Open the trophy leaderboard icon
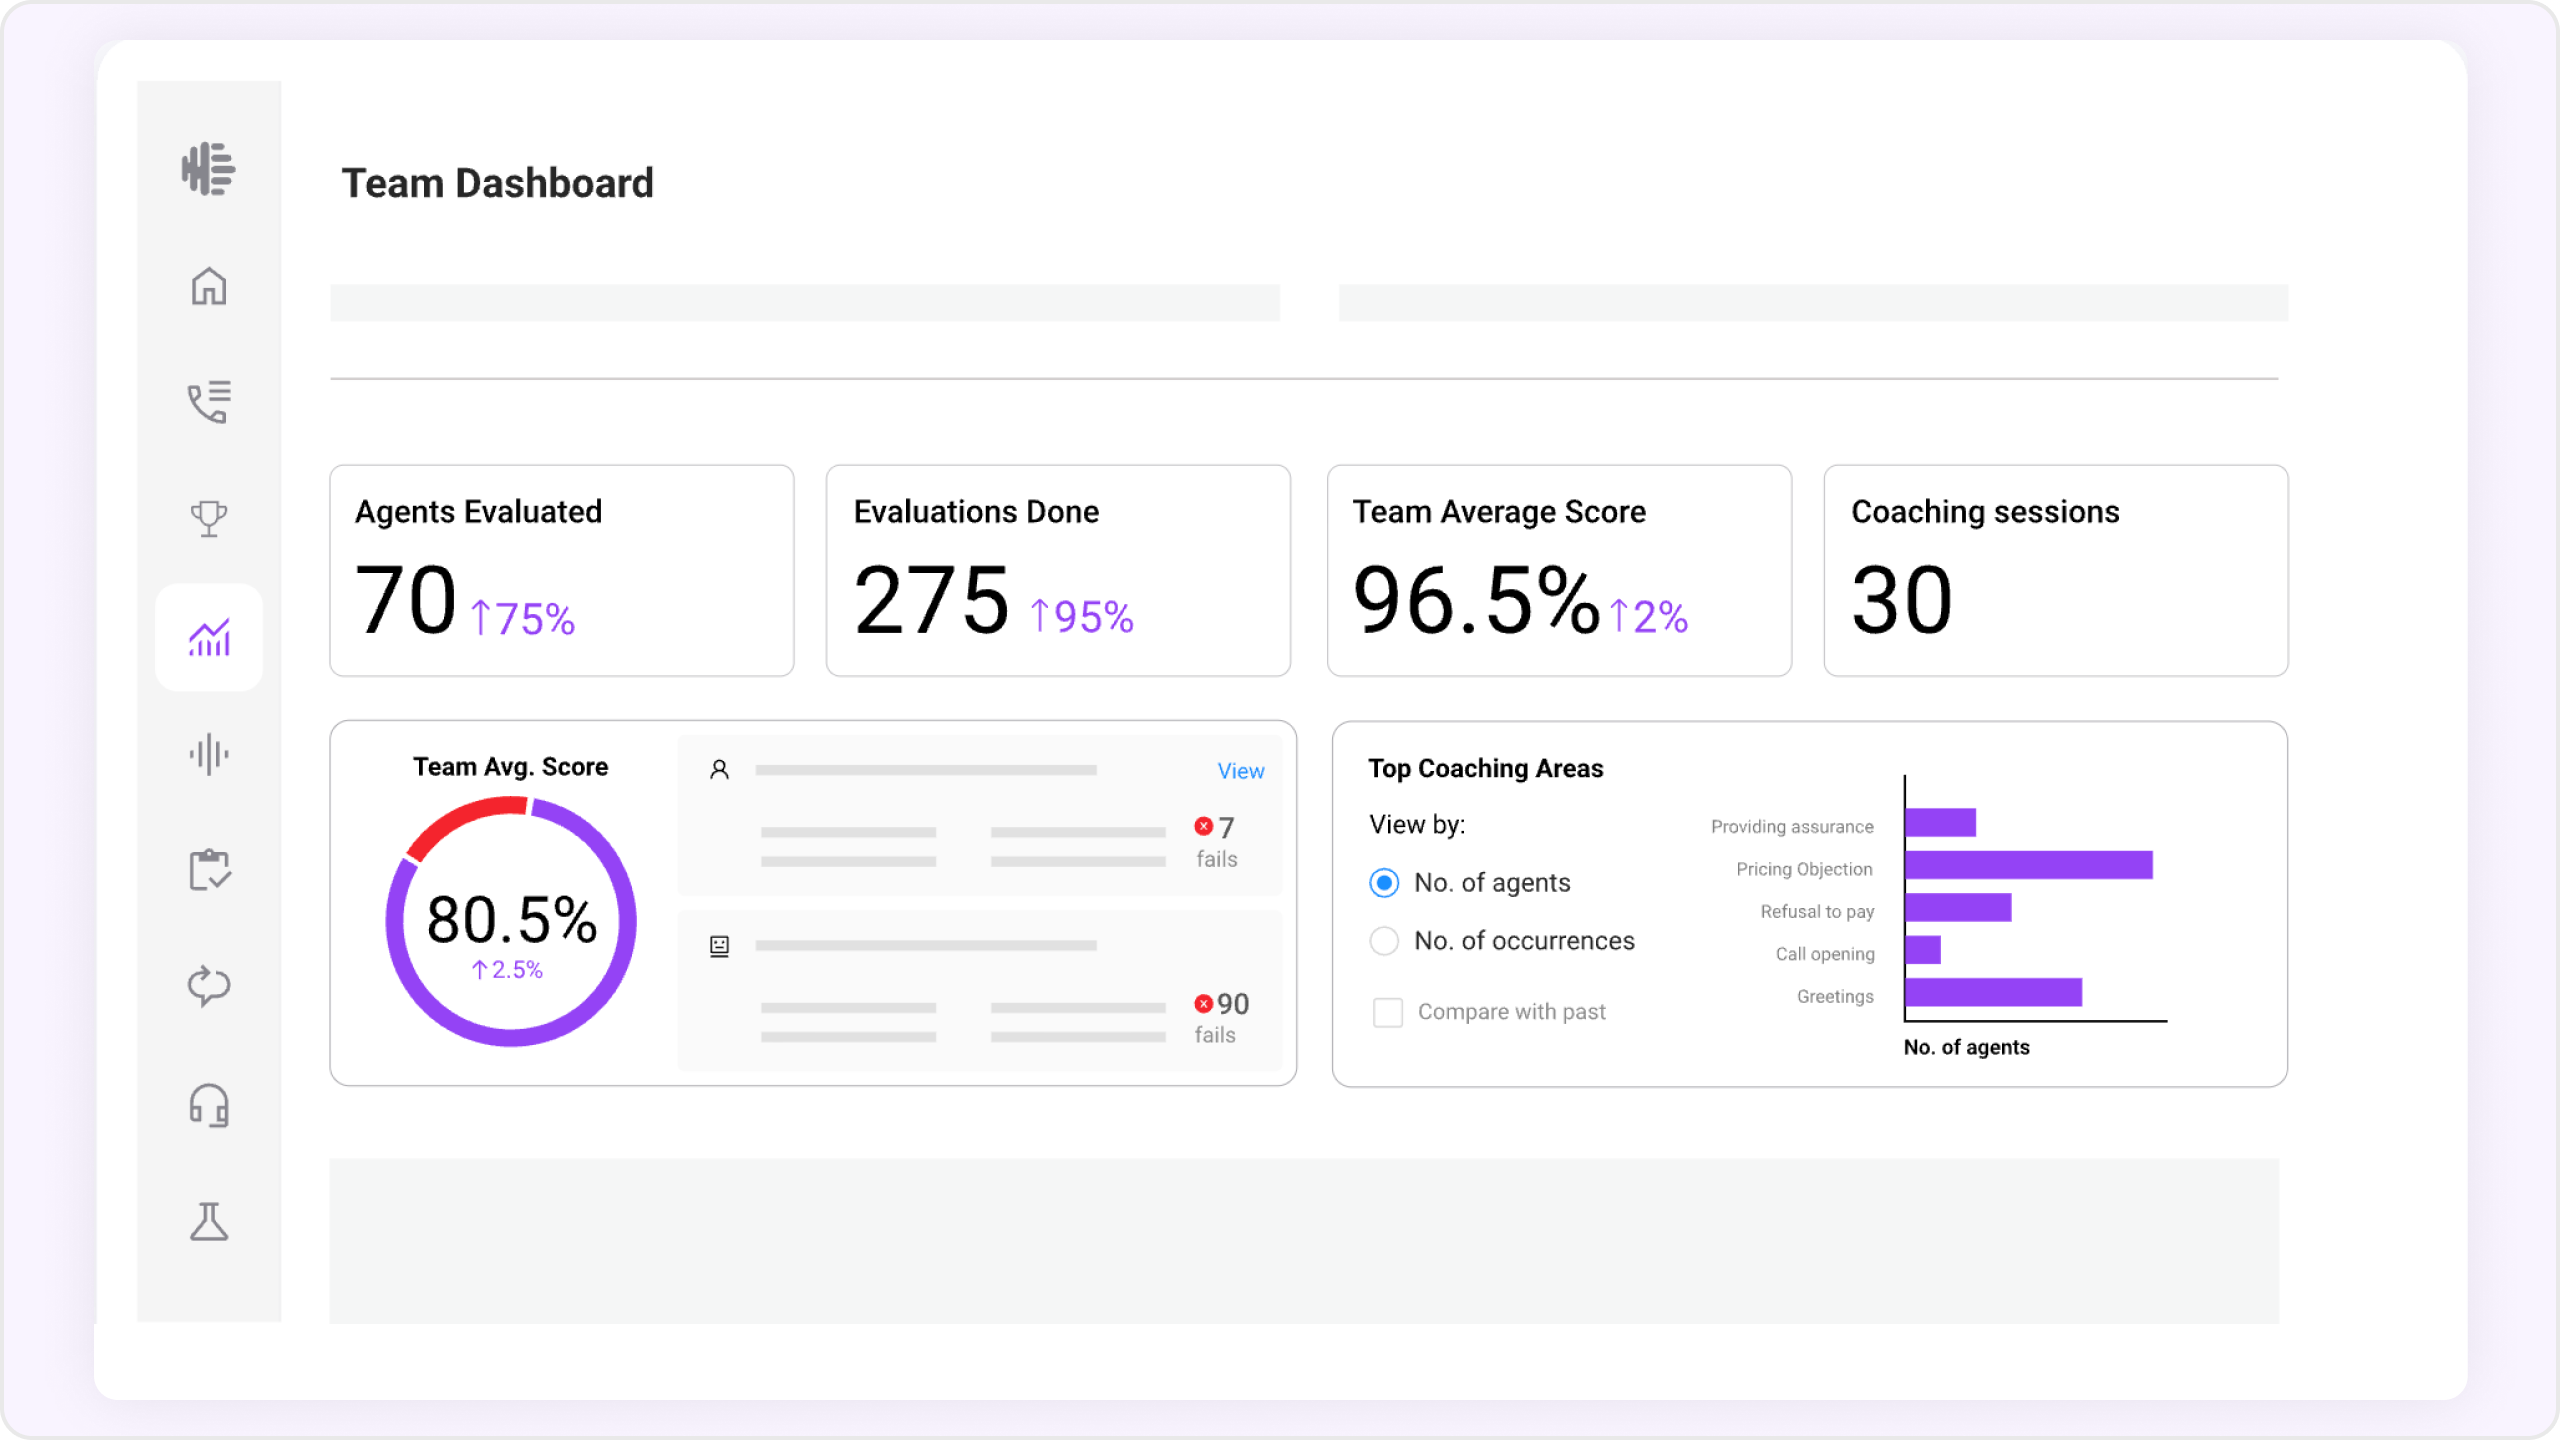Viewport: 2560px width, 1440px height. click(x=208, y=518)
